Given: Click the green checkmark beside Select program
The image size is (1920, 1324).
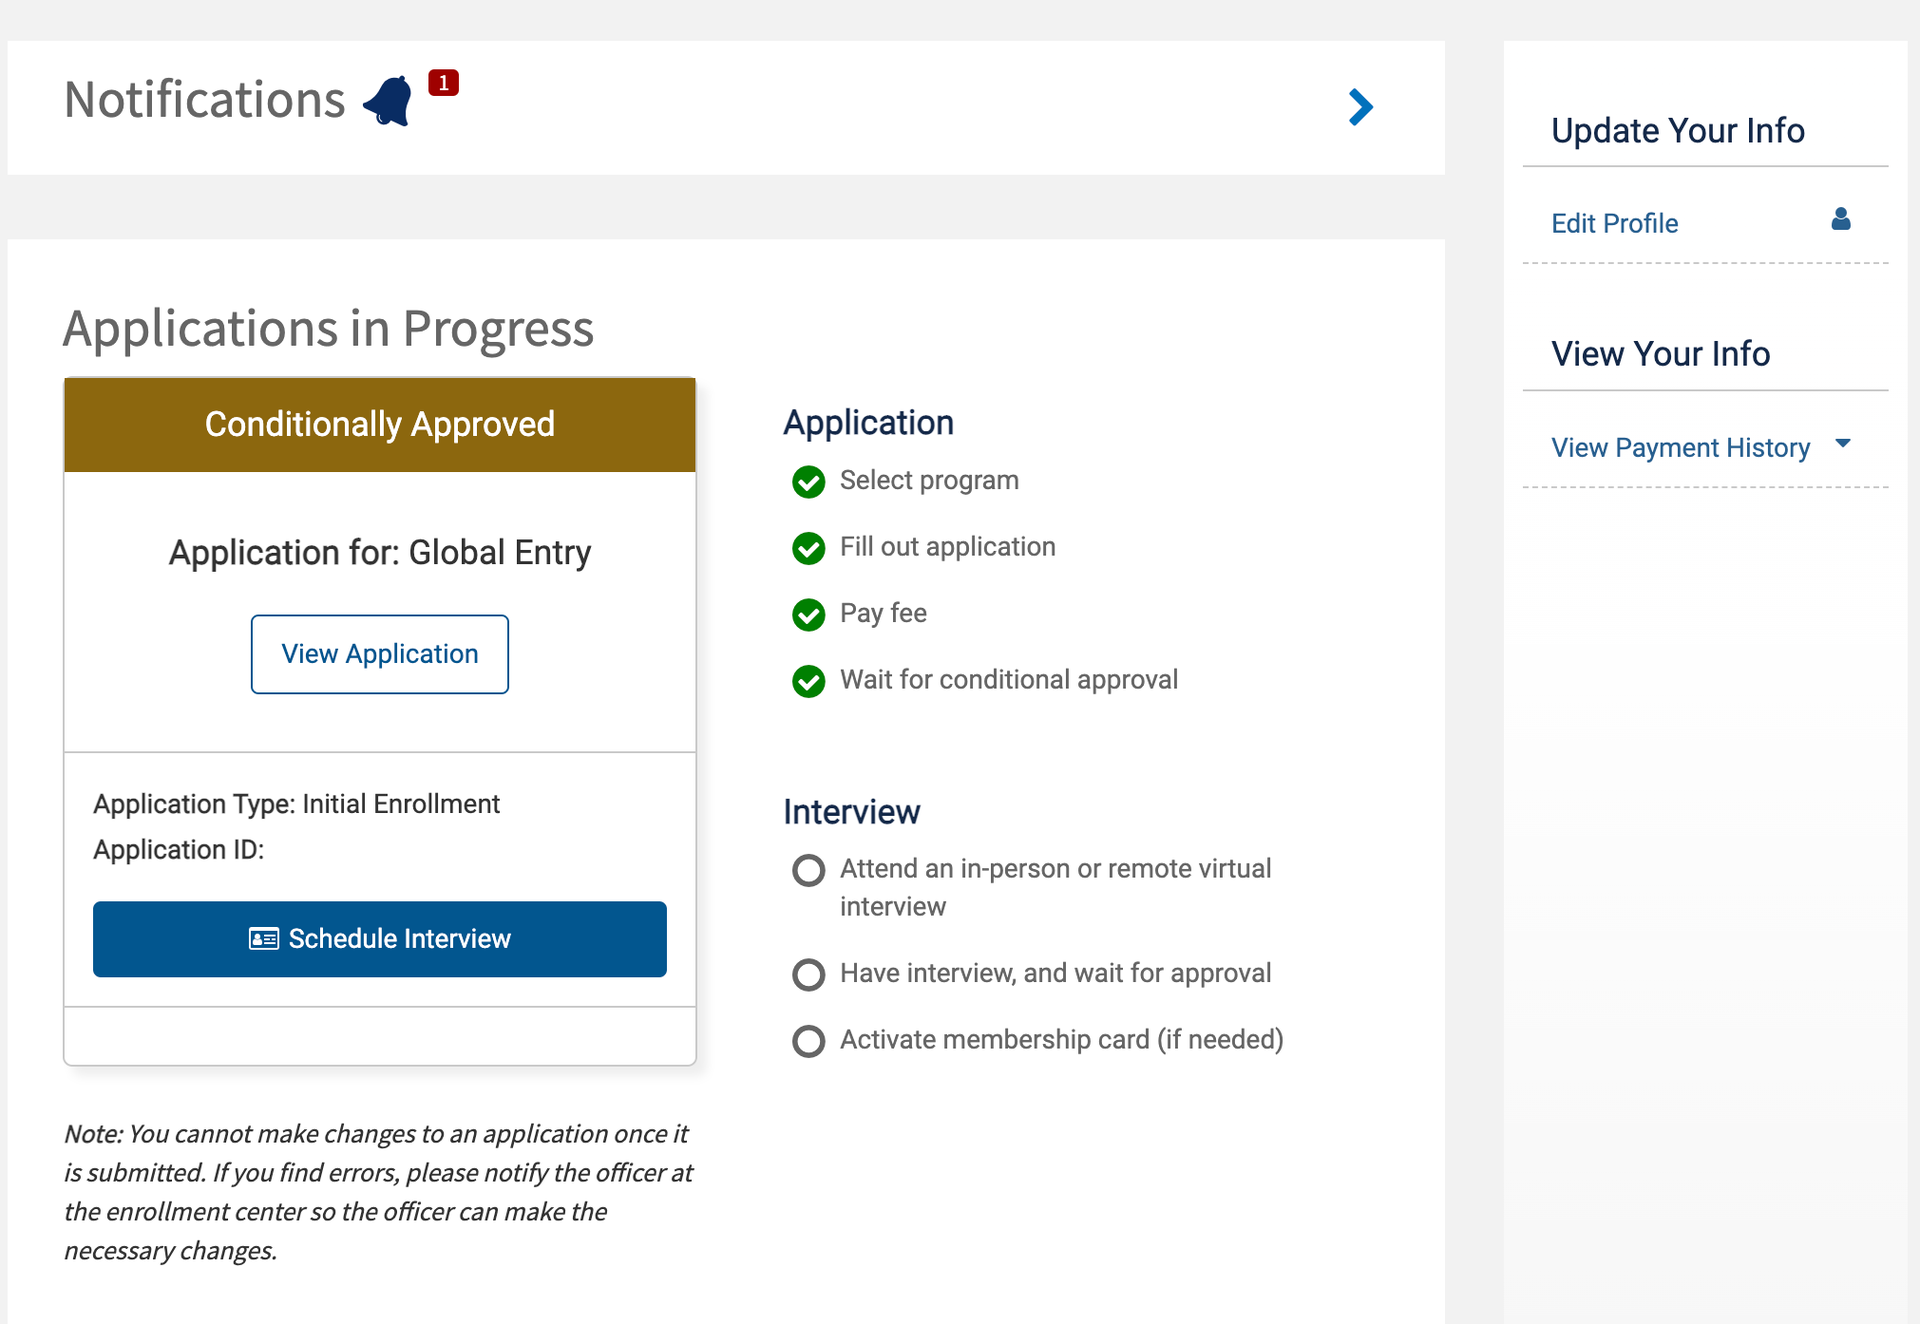Looking at the screenshot, I should point(808,482).
